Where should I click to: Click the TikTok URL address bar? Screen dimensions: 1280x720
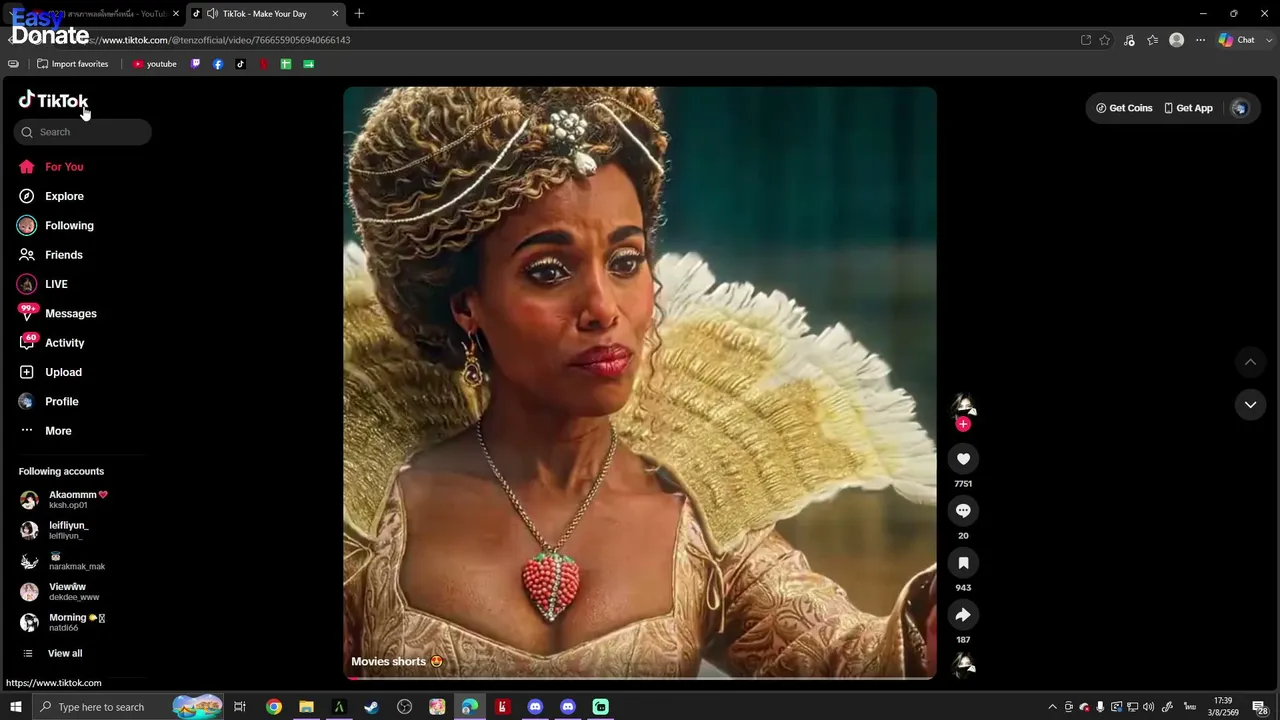pos(560,40)
